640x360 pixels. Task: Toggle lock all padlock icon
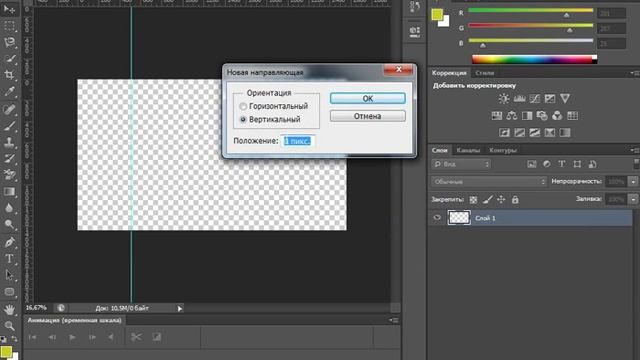point(515,200)
